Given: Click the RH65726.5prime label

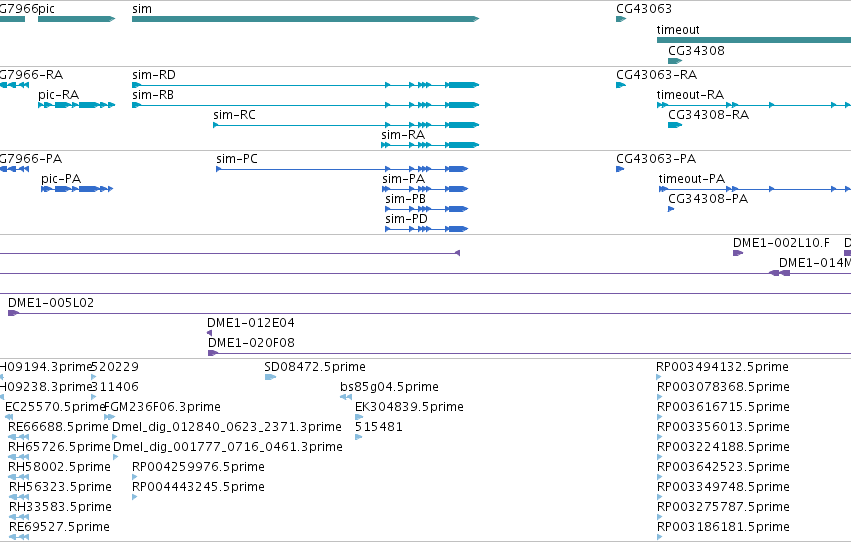Looking at the screenshot, I should pyautogui.click(x=59, y=447).
